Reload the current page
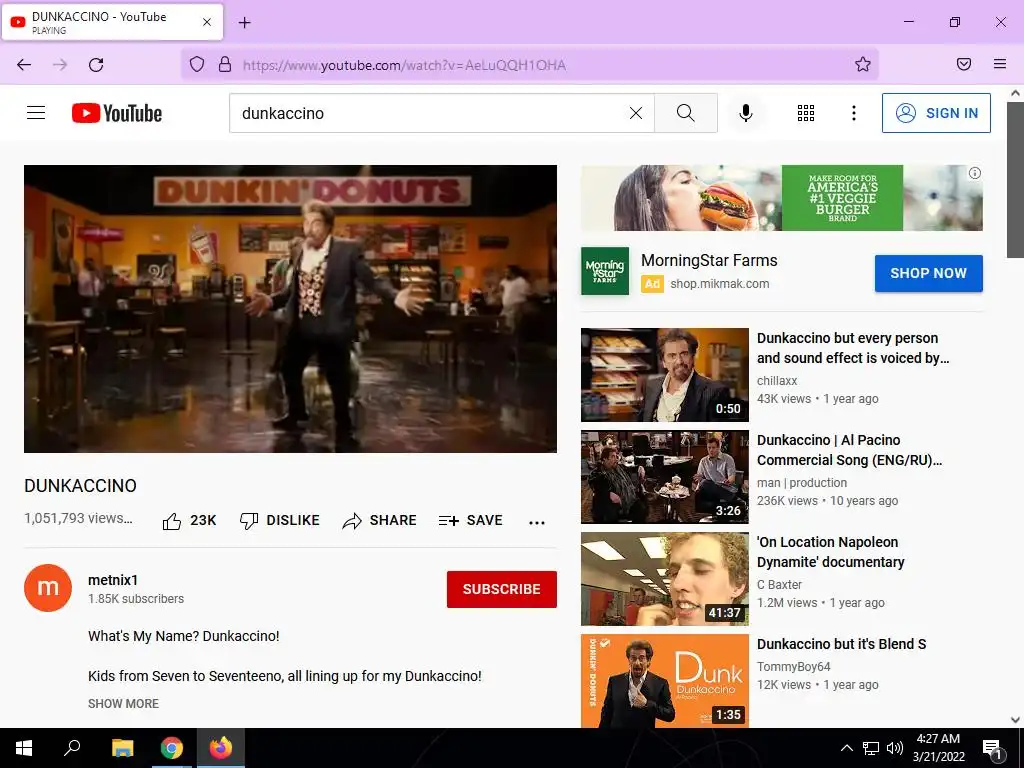The image size is (1024, 768). click(96, 65)
